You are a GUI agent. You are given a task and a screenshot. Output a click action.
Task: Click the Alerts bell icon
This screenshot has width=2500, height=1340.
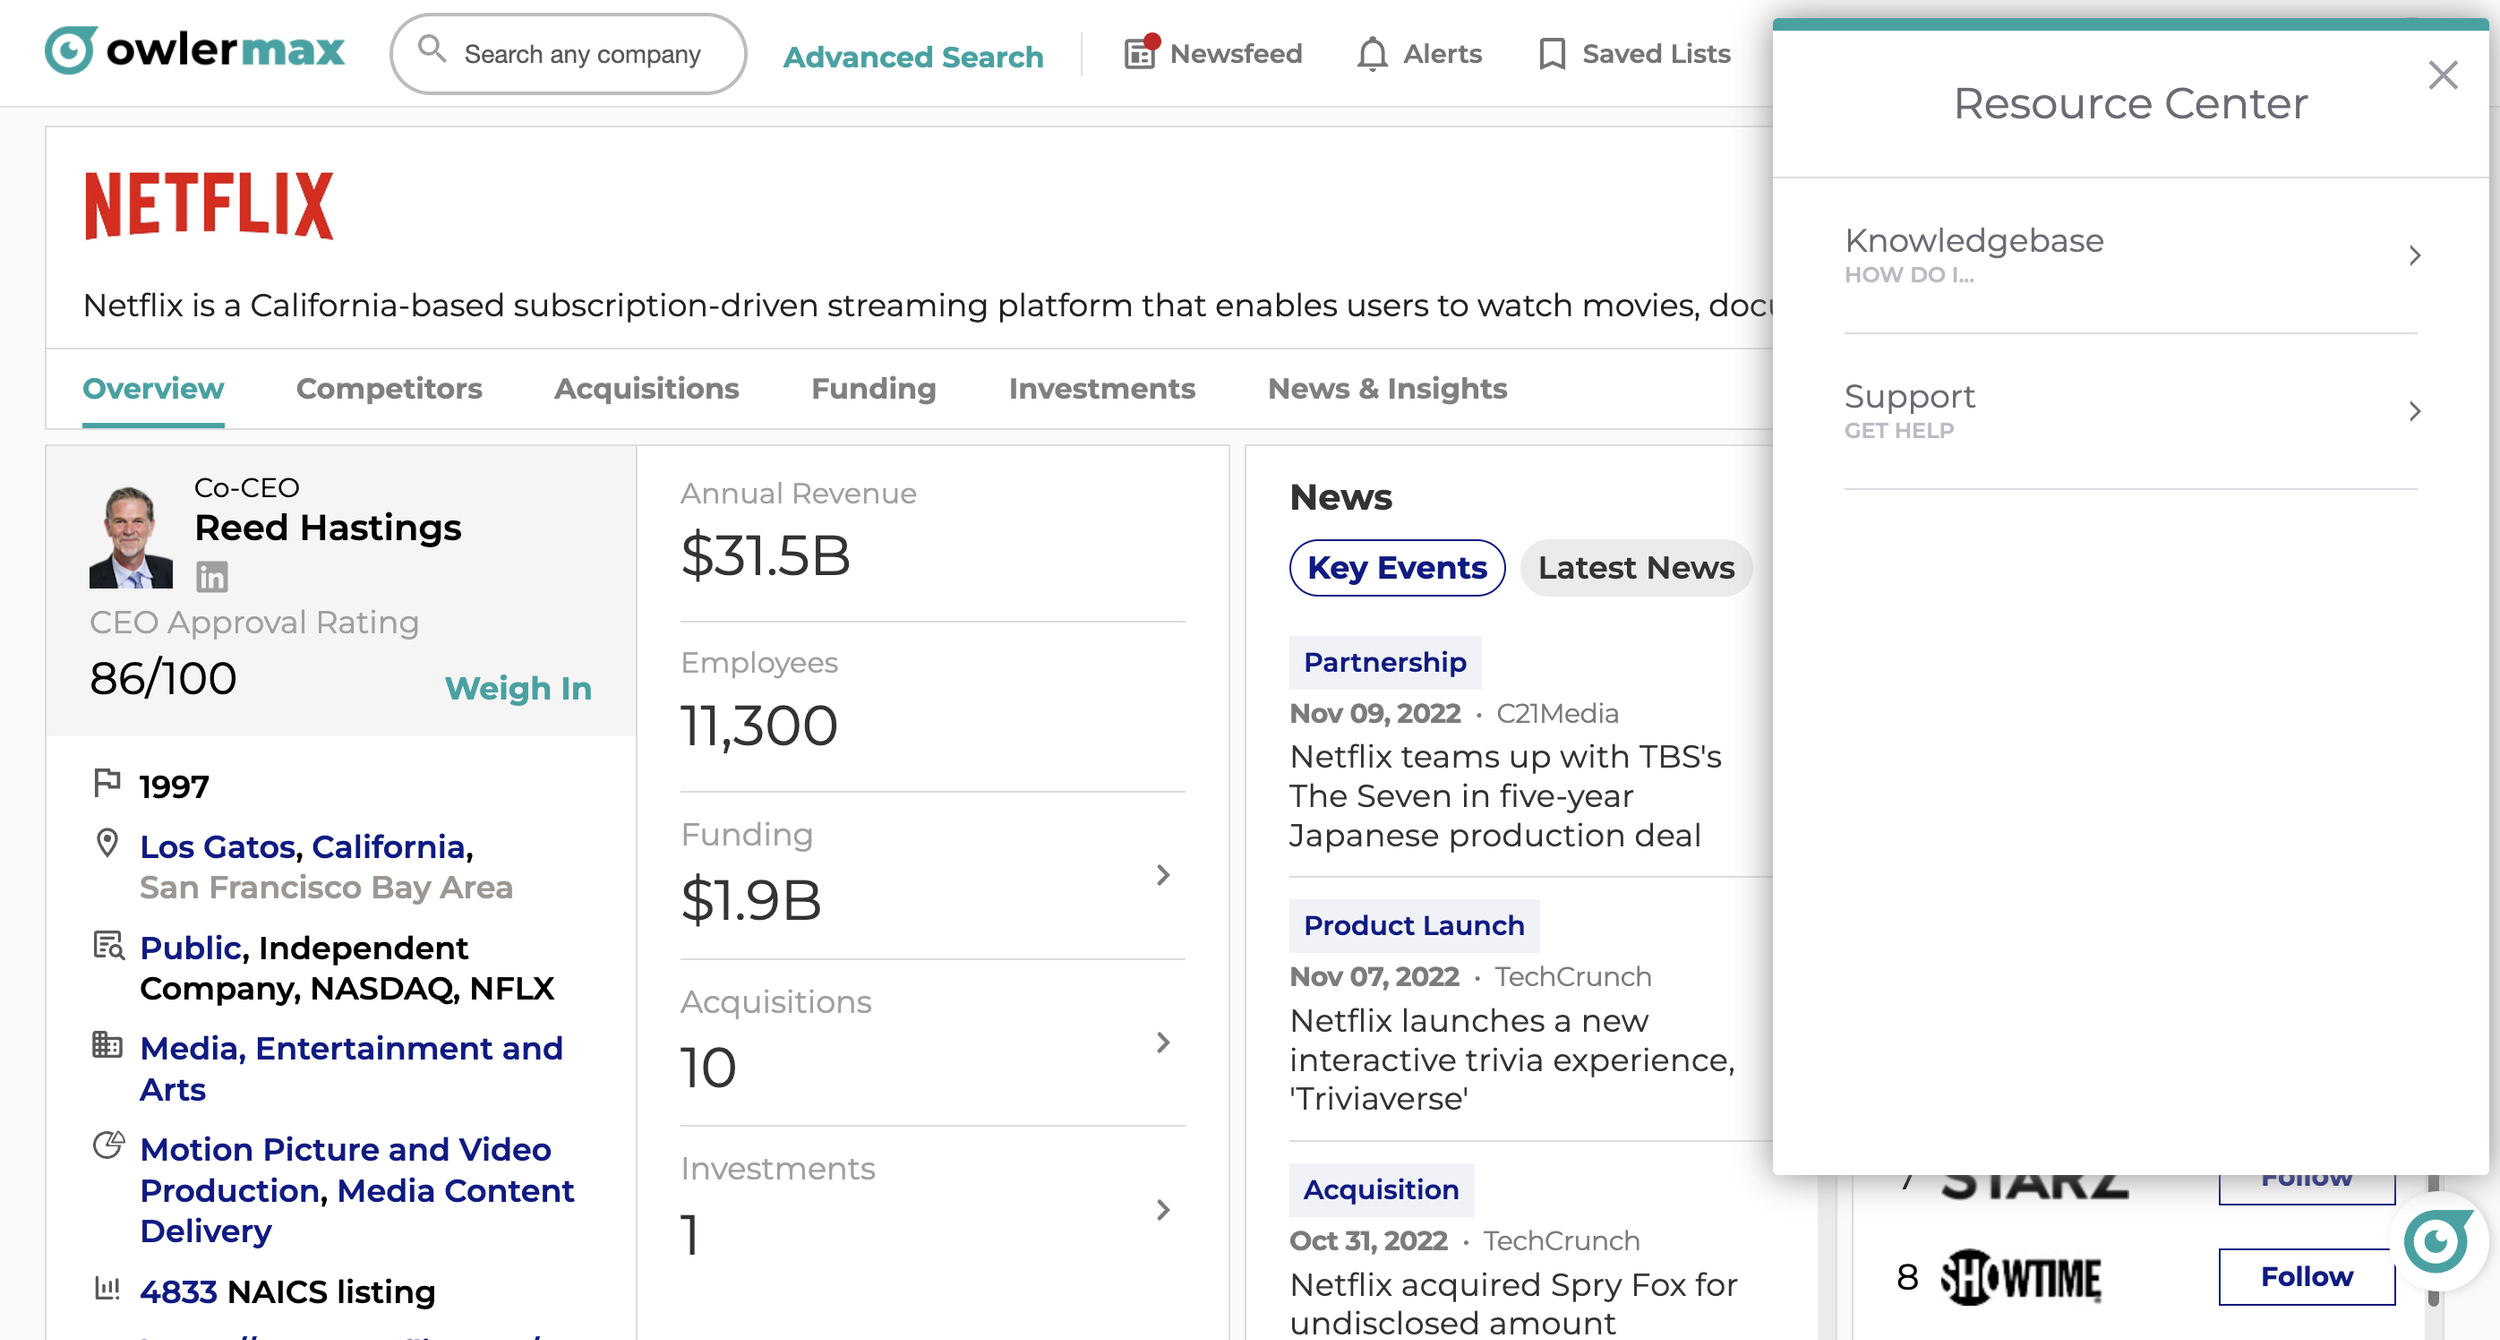pos(1372,54)
